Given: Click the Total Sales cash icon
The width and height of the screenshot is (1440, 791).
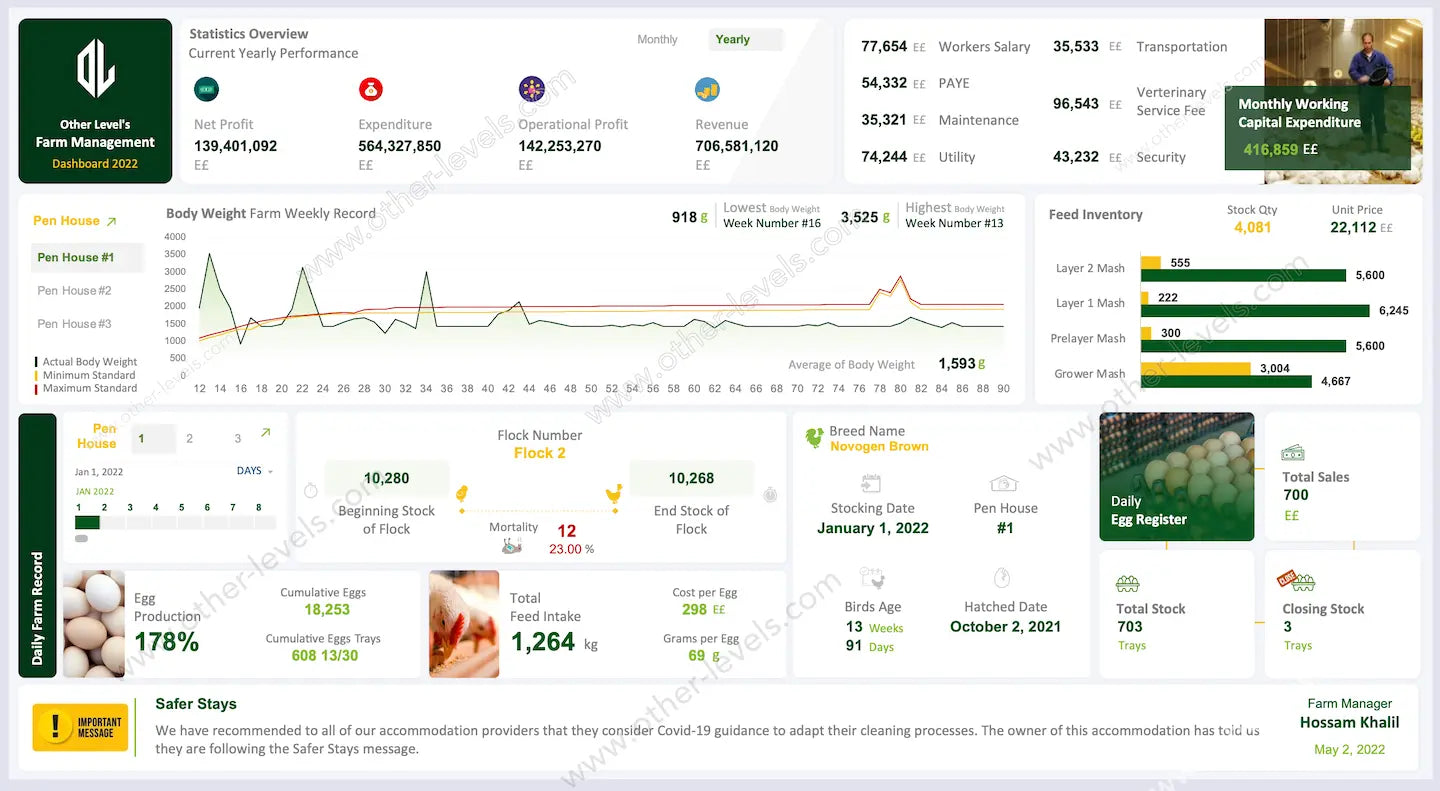Looking at the screenshot, I should pos(1293,452).
